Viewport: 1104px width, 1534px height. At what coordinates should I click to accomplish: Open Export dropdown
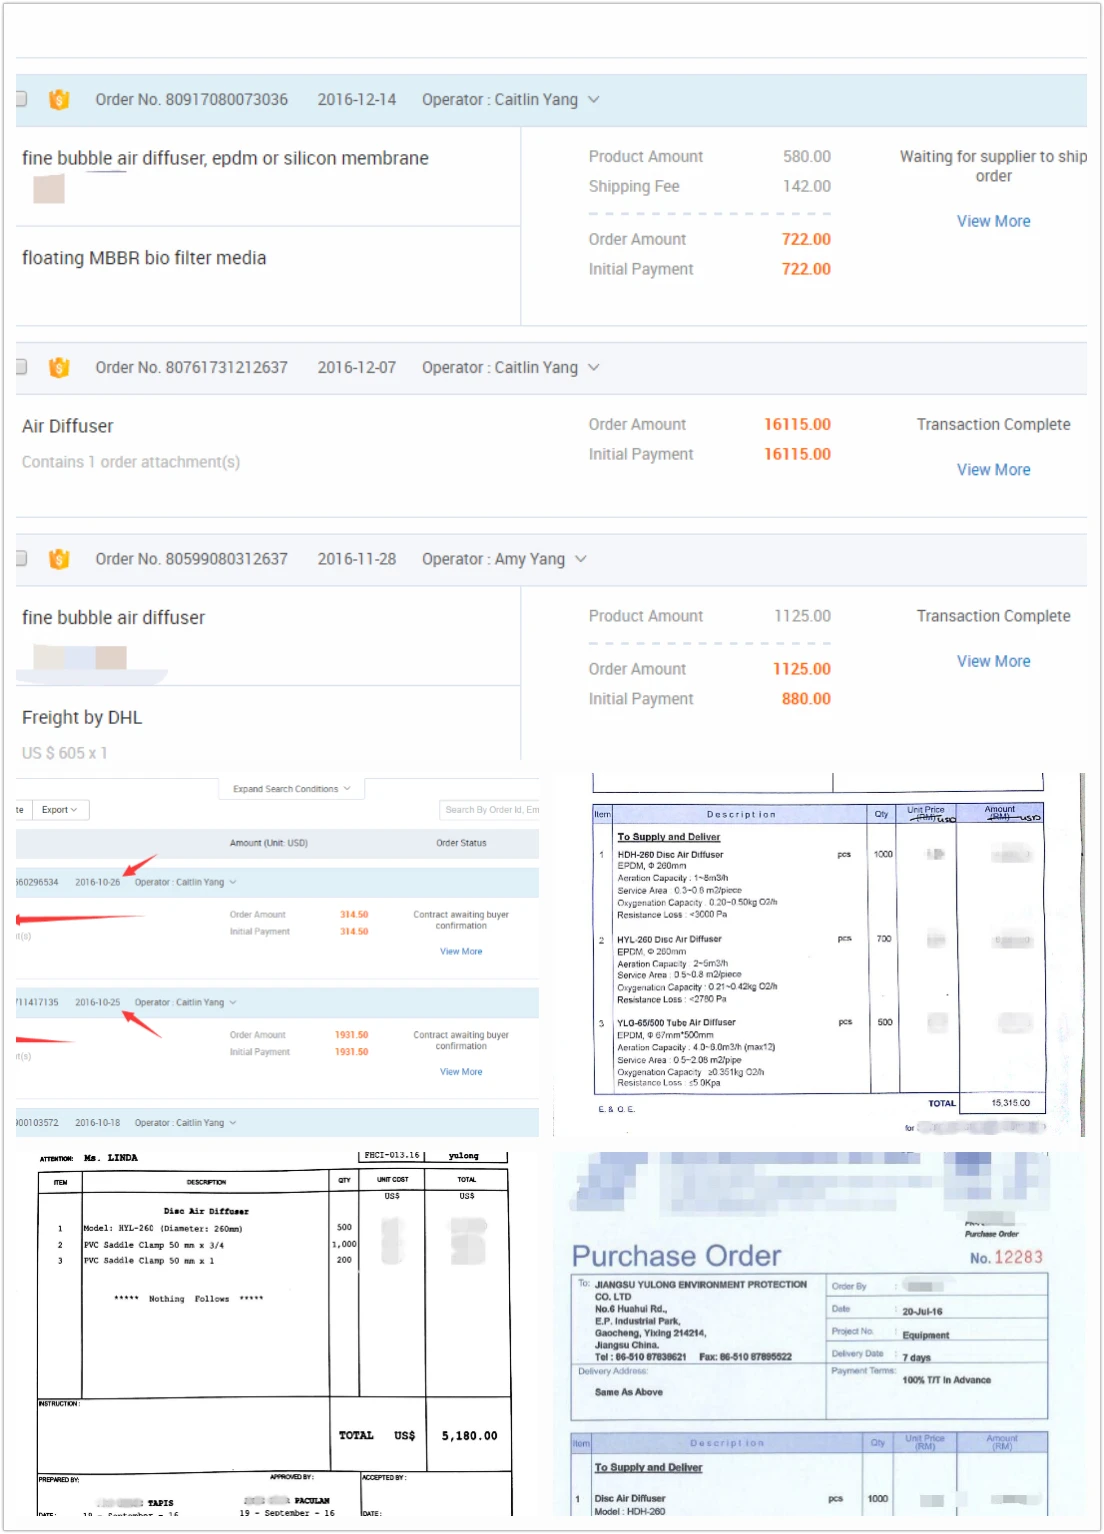61,810
